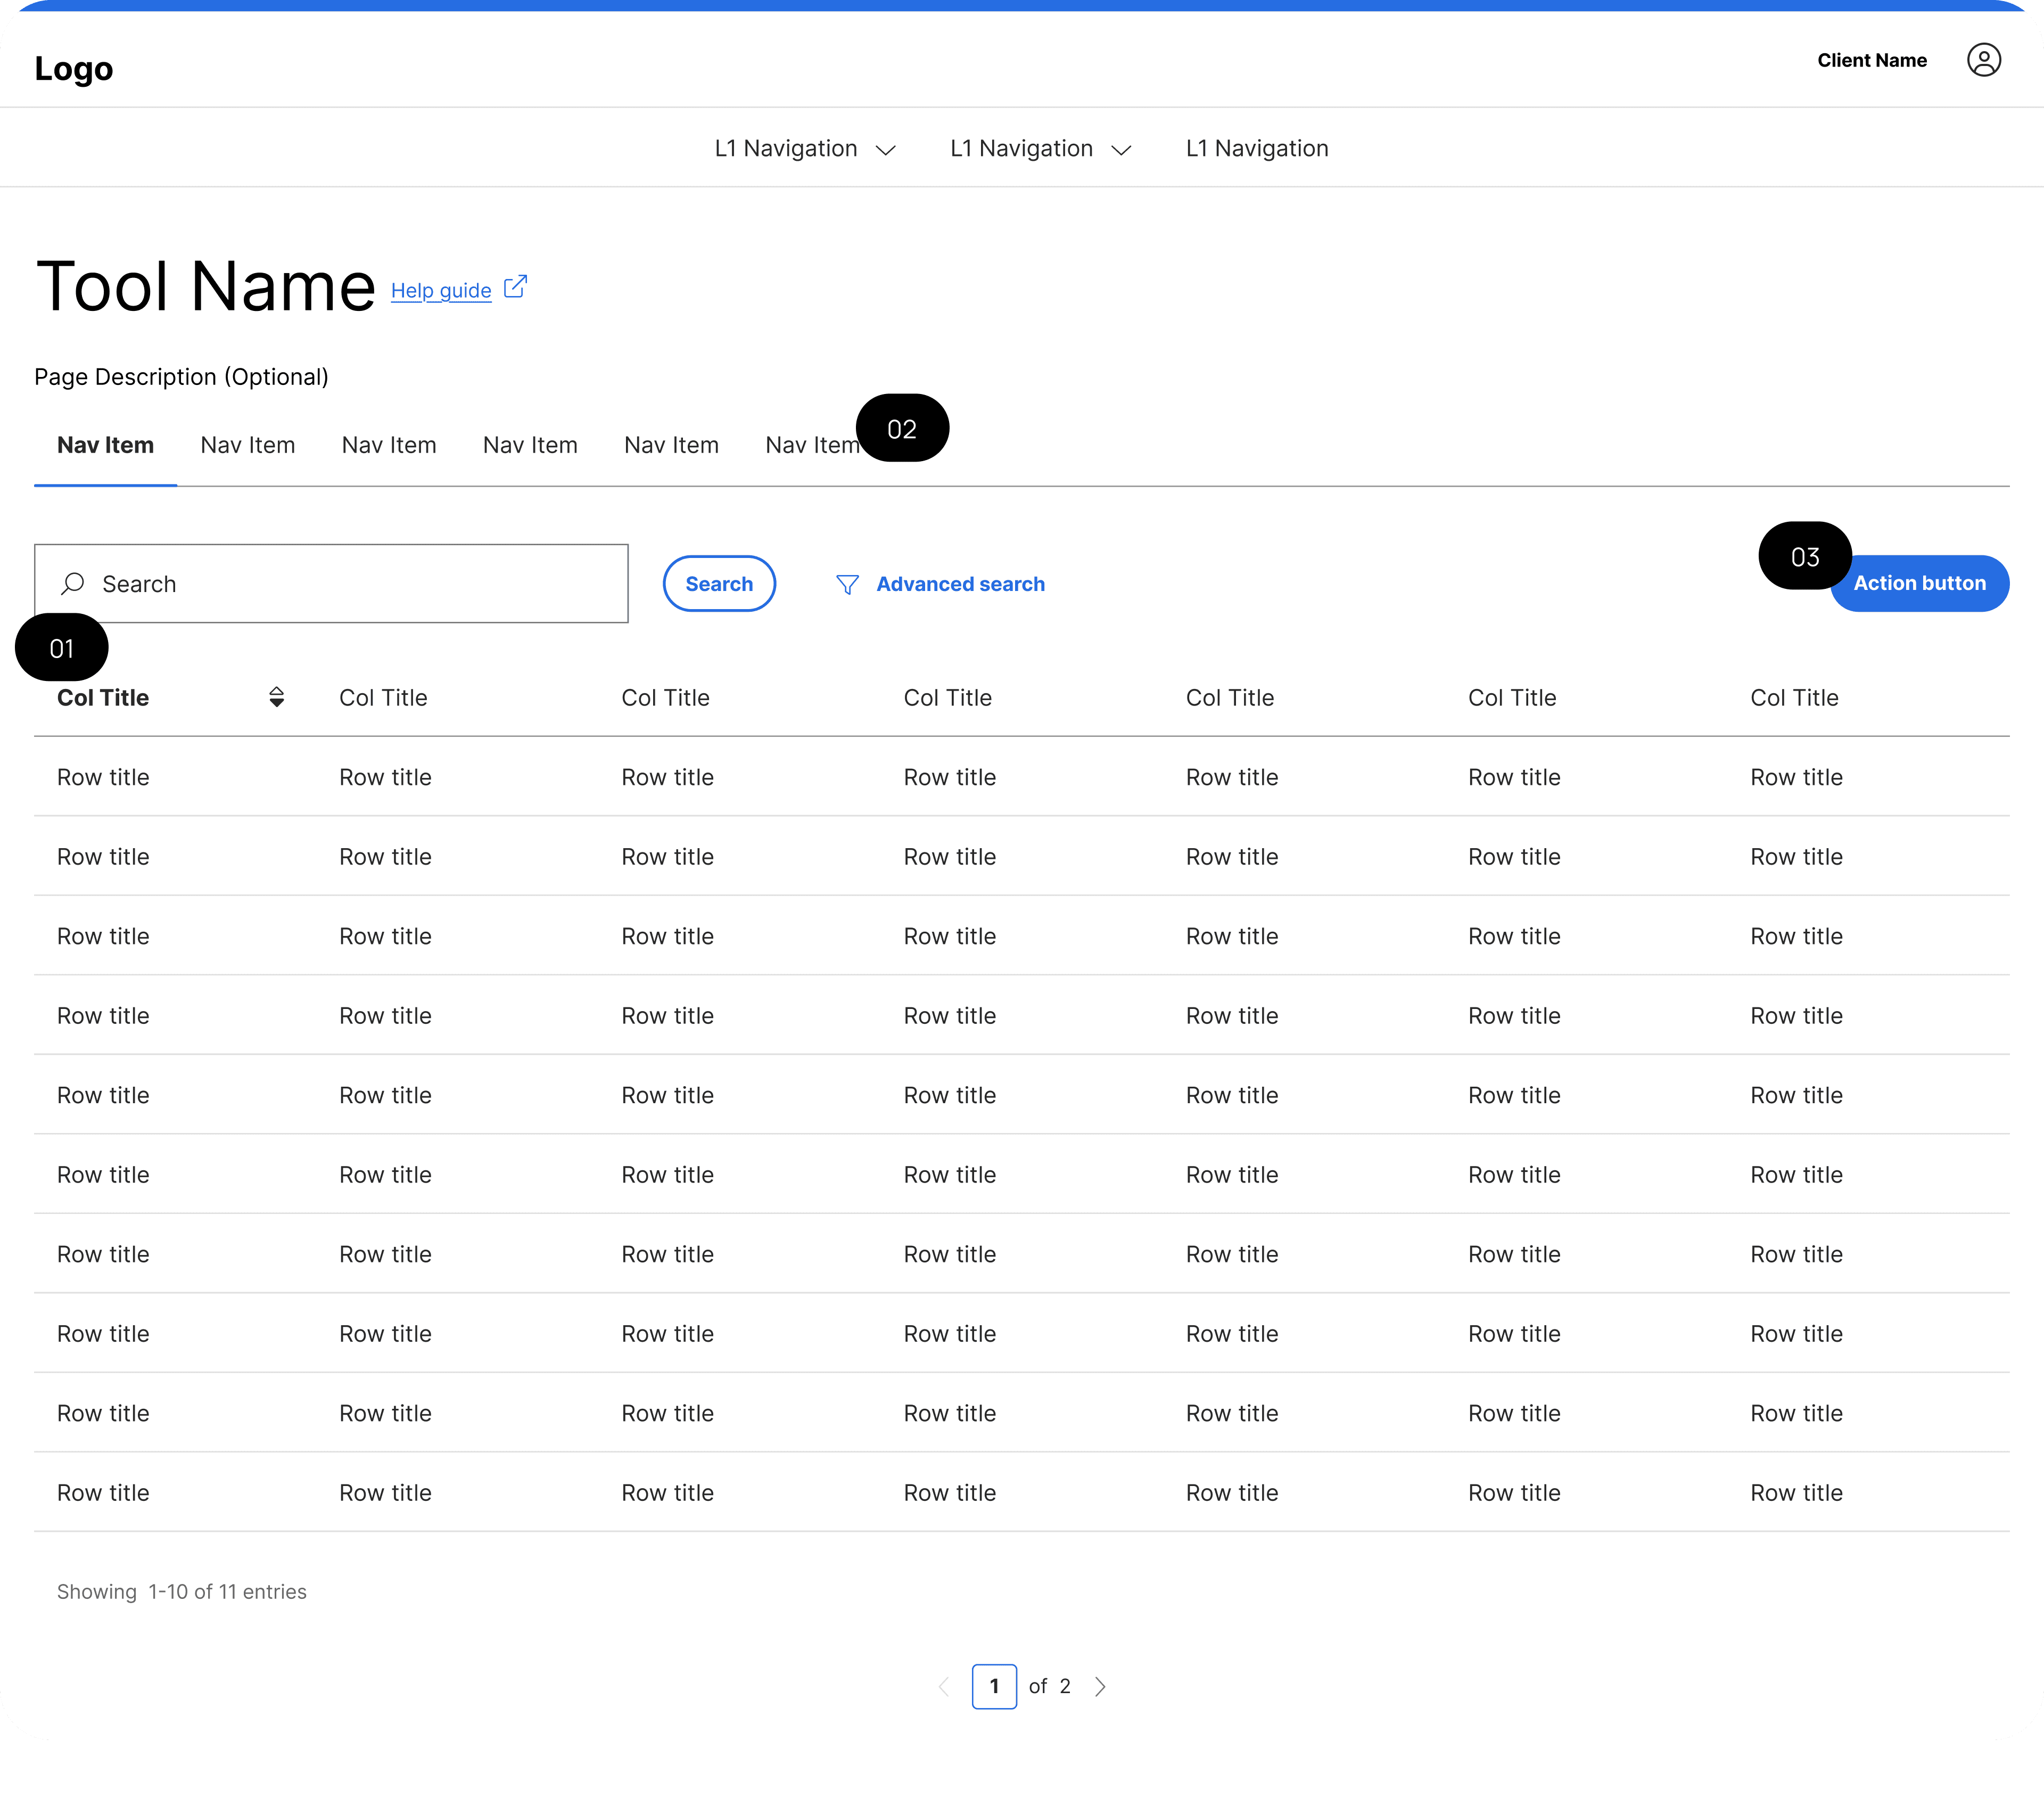Switch to the last Nav Item tab
The image size is (2044, 1806).
click(810, 445)
